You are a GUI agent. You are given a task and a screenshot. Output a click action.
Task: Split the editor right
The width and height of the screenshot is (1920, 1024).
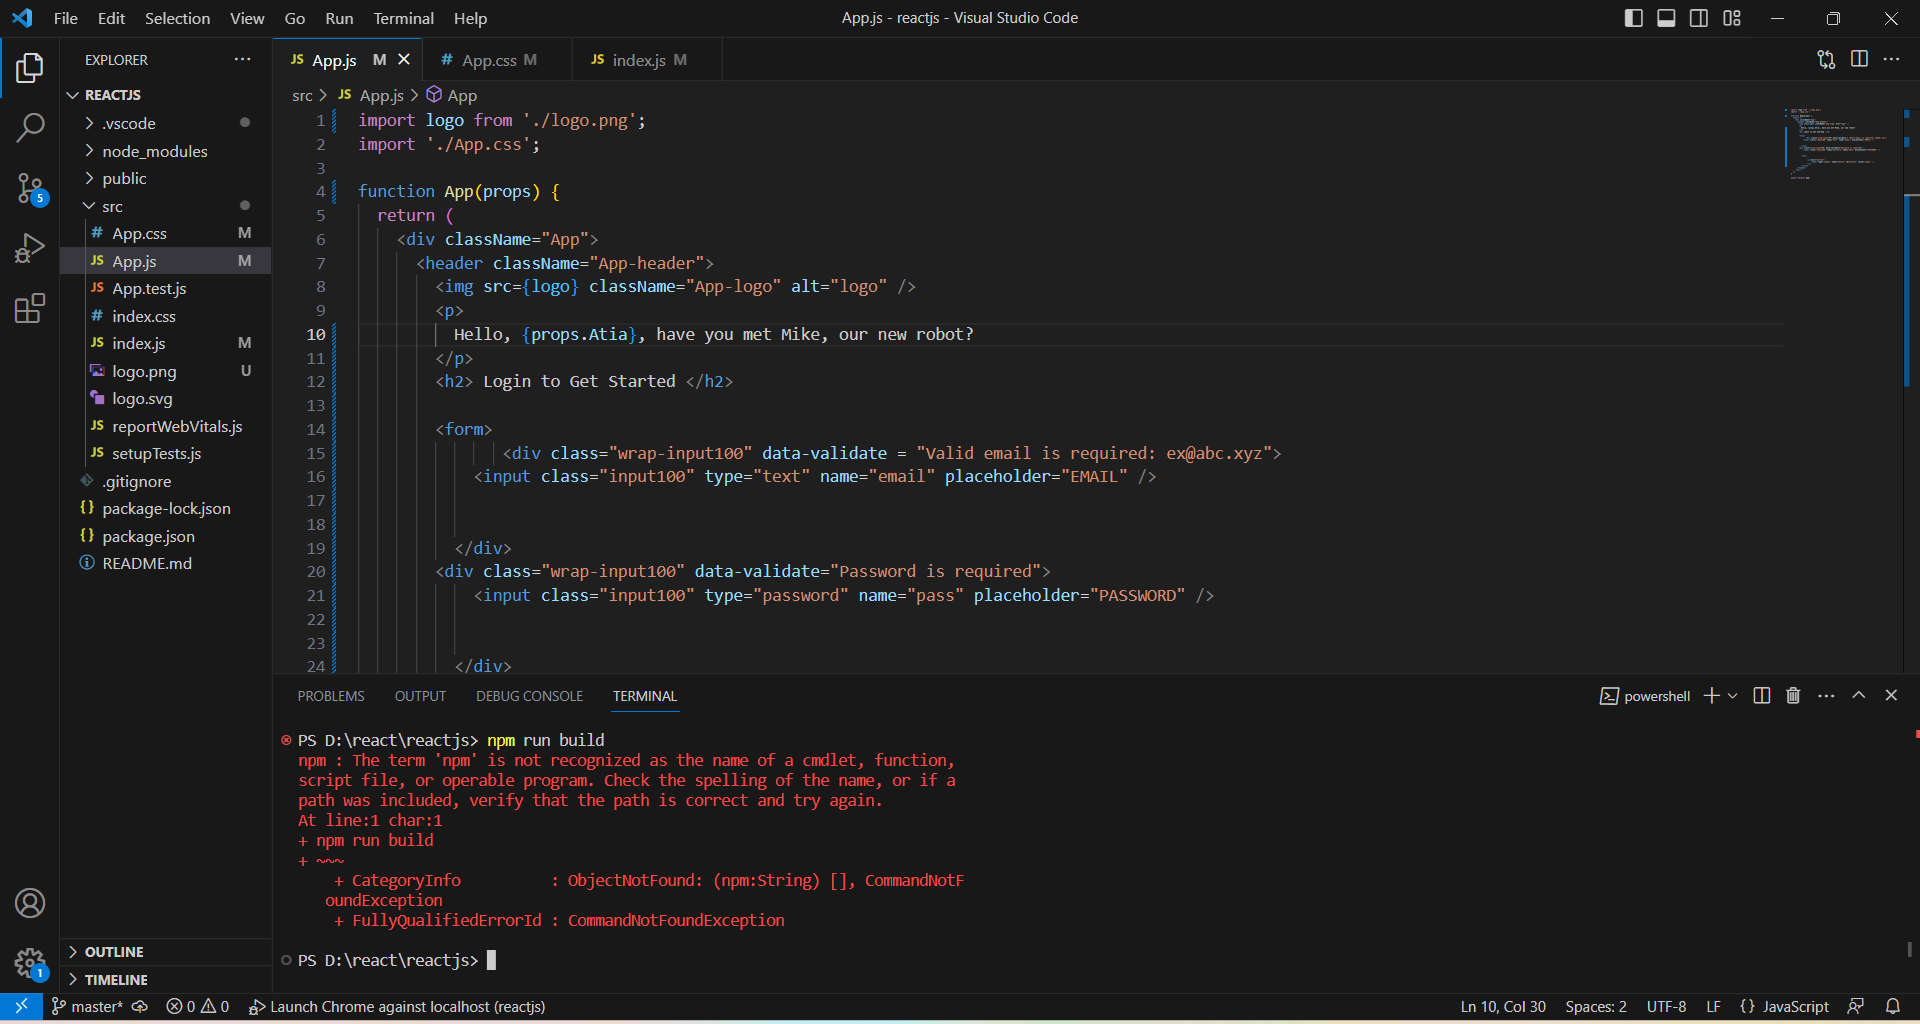coord(1859,59)
